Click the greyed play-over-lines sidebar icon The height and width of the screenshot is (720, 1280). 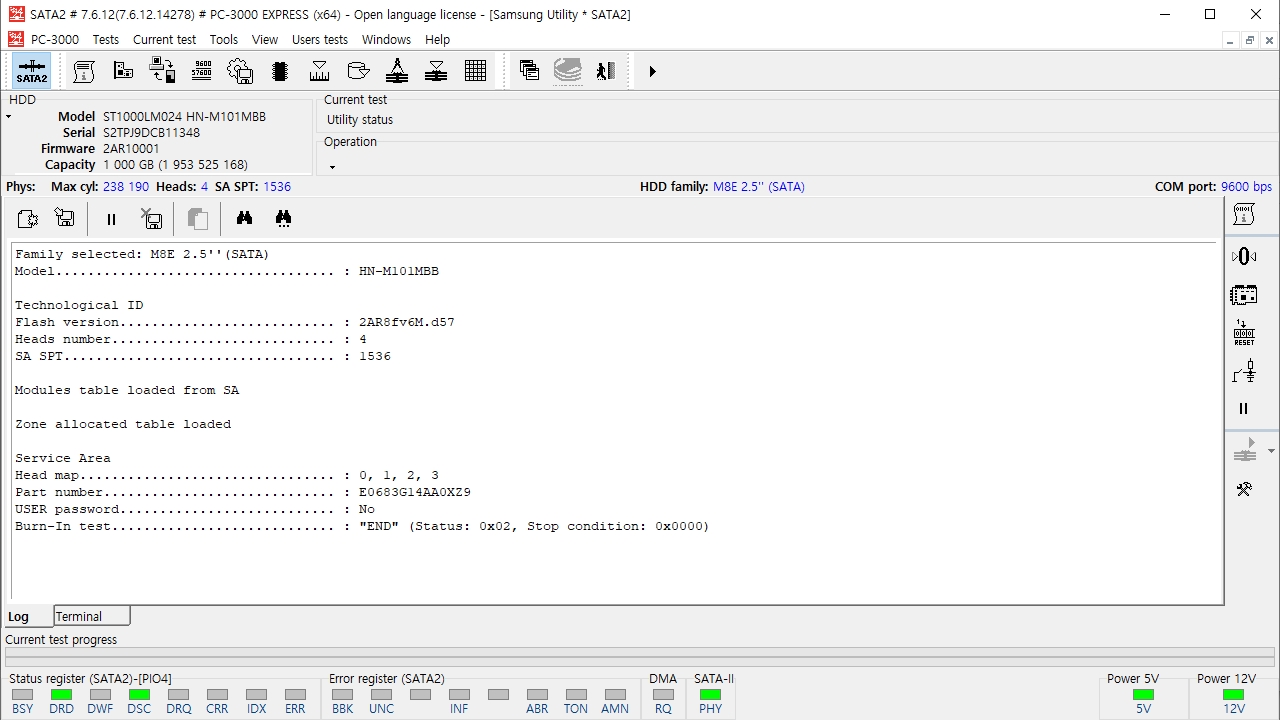click(1244, 450)
